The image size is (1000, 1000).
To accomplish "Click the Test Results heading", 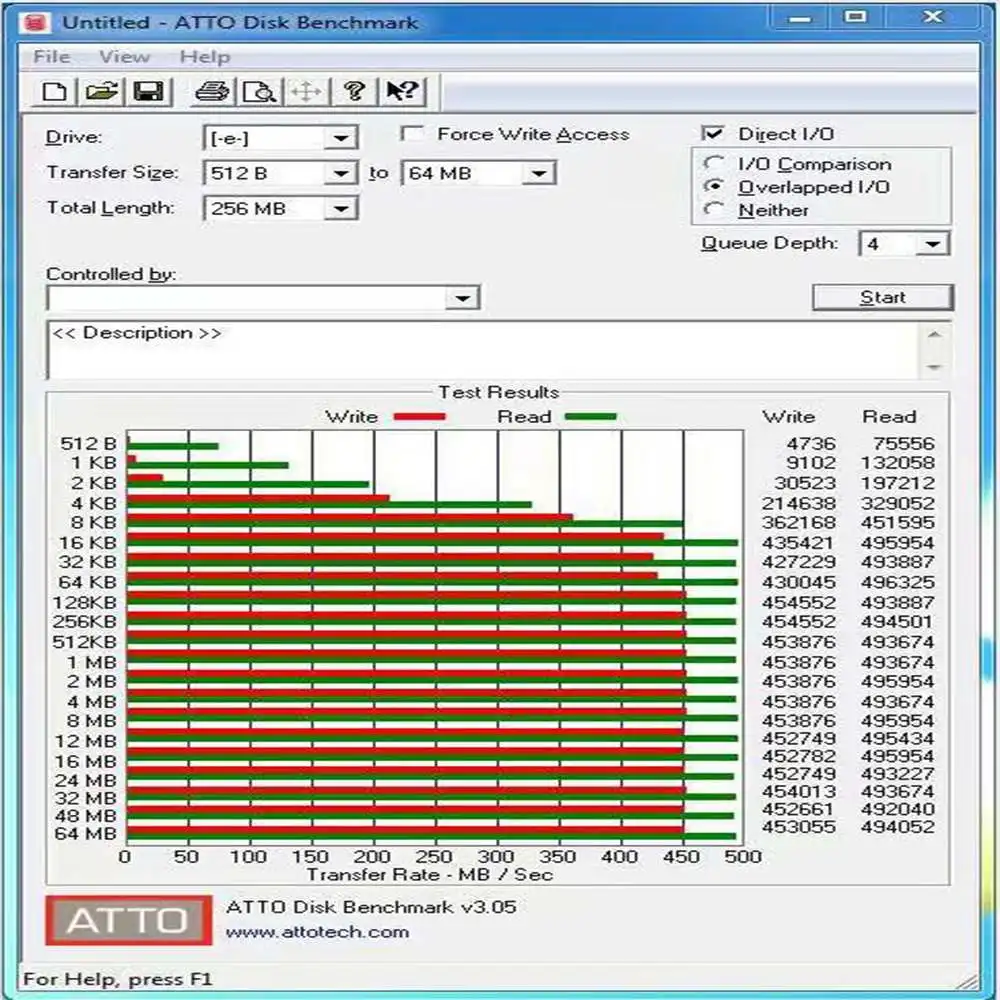I will [498, 392].
